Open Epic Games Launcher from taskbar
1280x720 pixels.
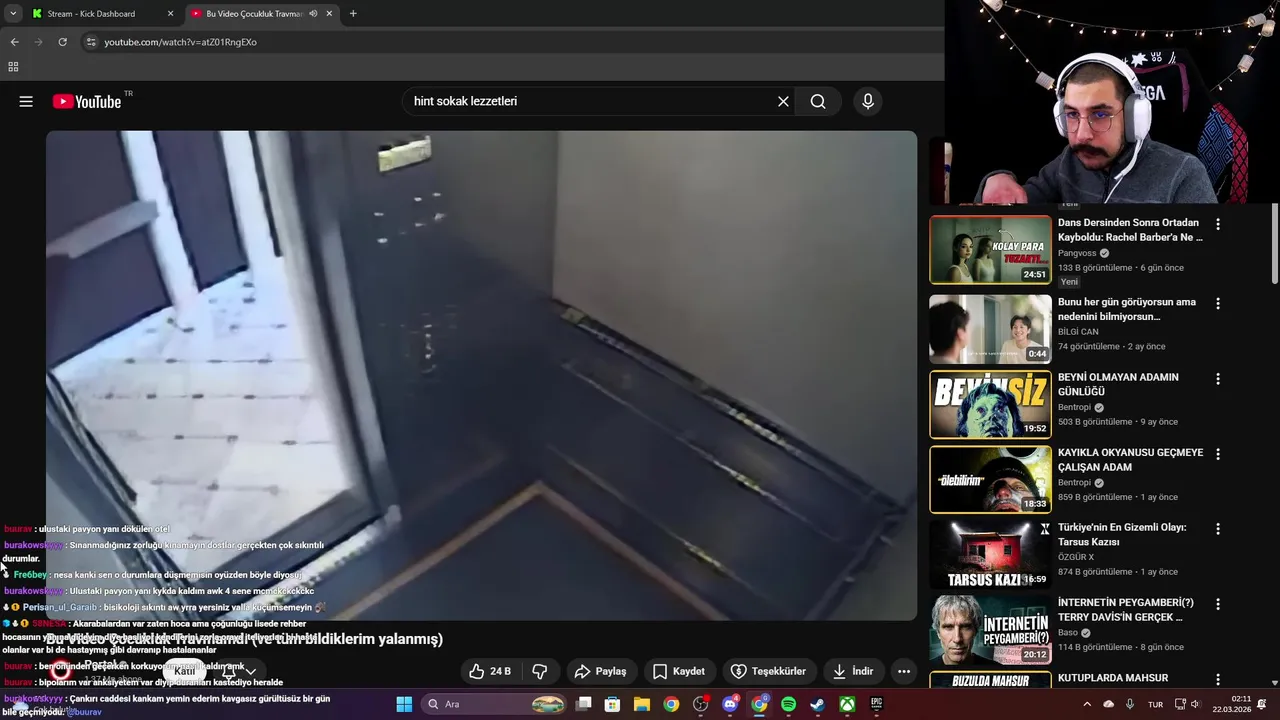[876, 704]
